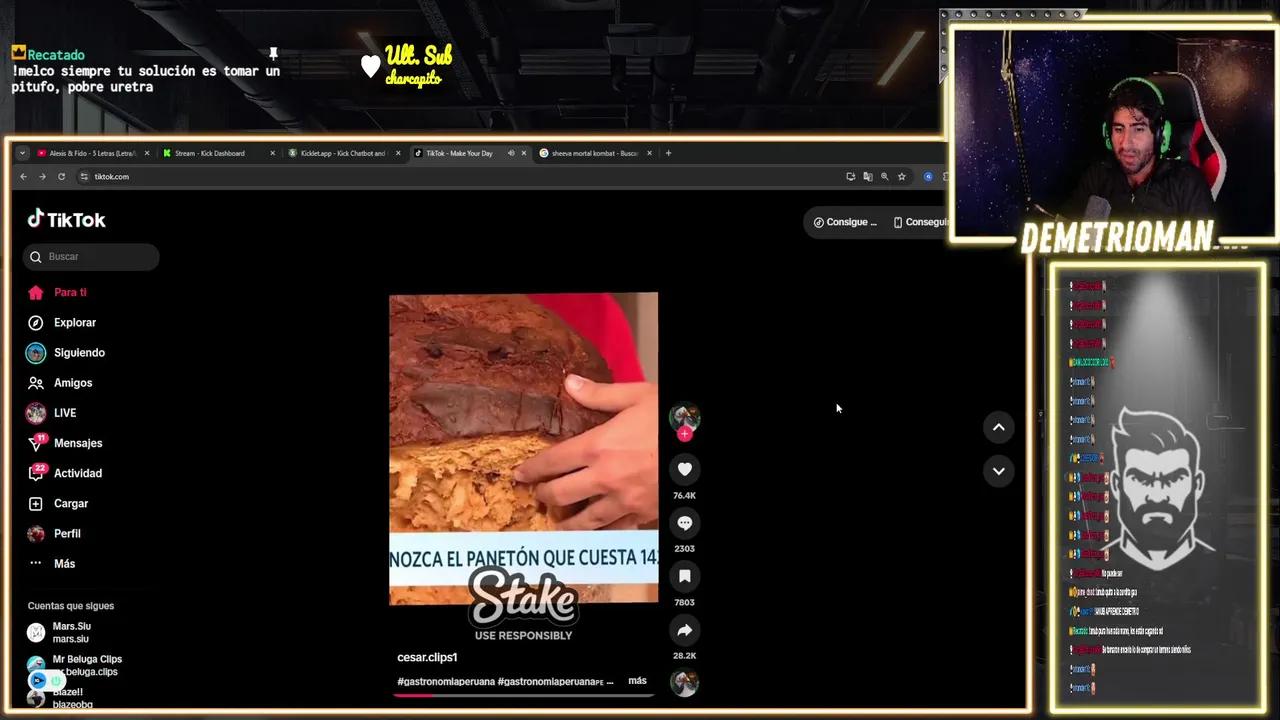Click the Cargar upload option

70,503
